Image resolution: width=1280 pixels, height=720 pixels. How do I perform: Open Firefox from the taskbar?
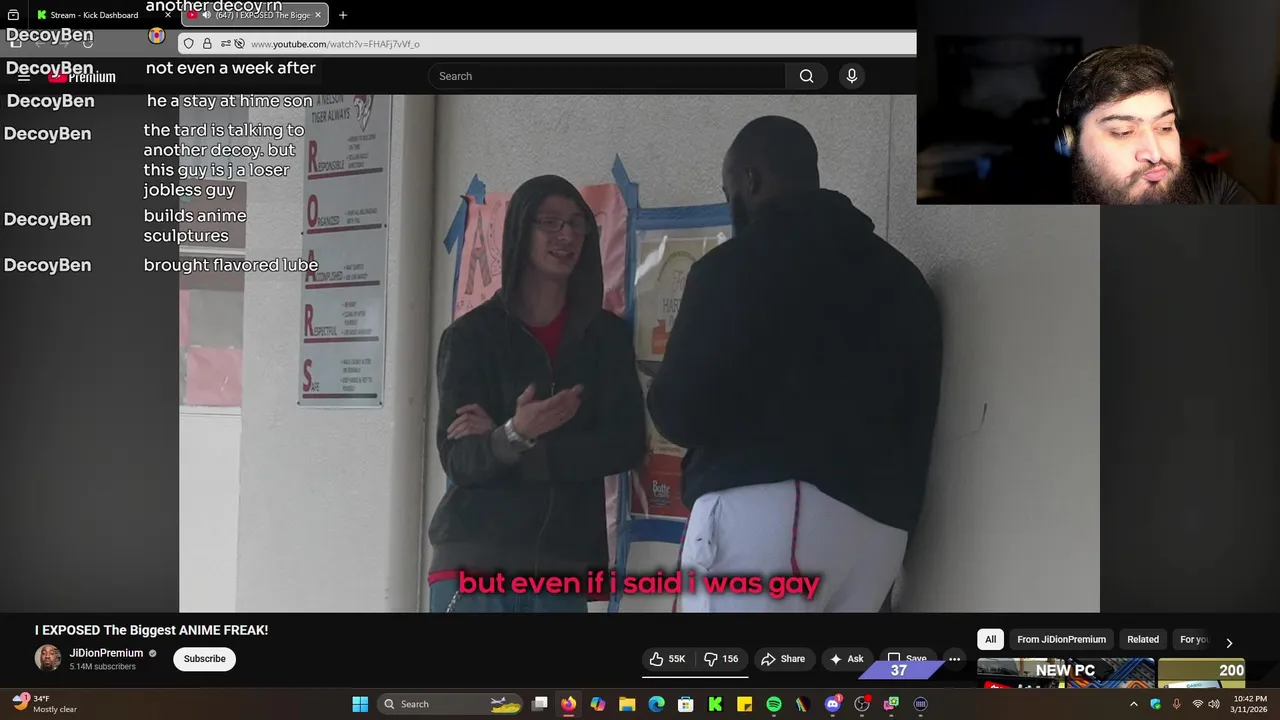click(x=569, y=704)
